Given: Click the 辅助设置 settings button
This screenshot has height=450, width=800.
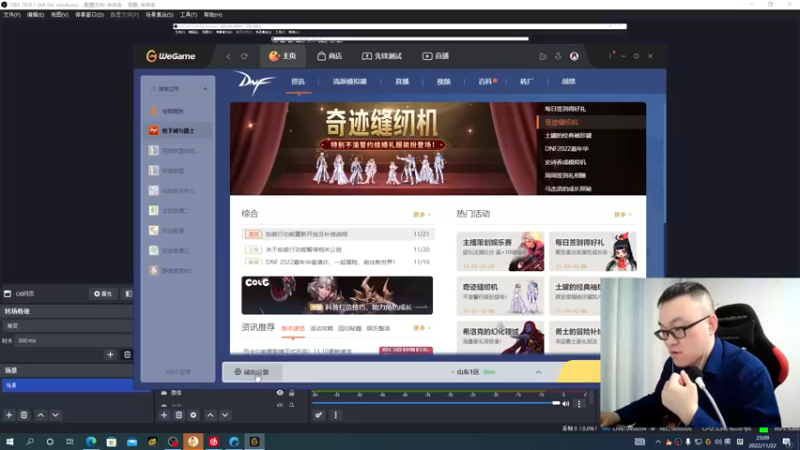Looking at the screenshot, I should pyautogui.click(x=252, y=372).
